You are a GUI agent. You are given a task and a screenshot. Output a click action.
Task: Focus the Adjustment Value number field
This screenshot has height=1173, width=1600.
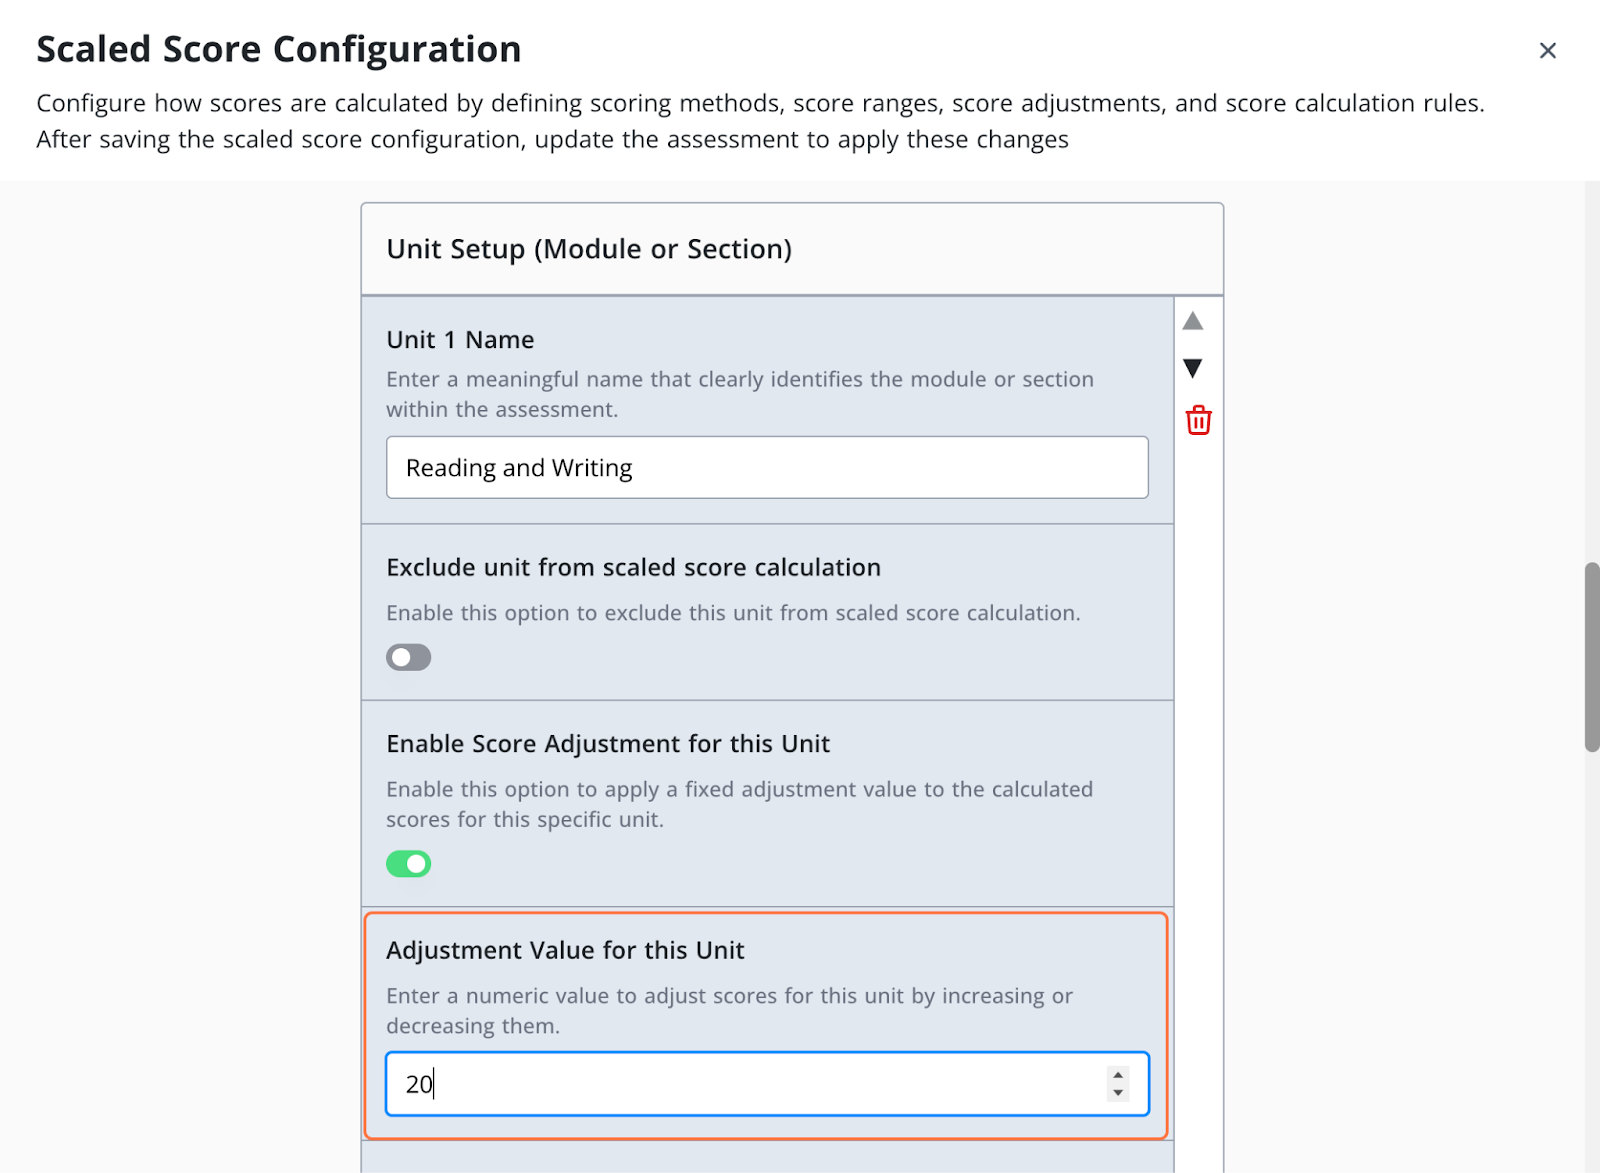tap(740, 1083)
